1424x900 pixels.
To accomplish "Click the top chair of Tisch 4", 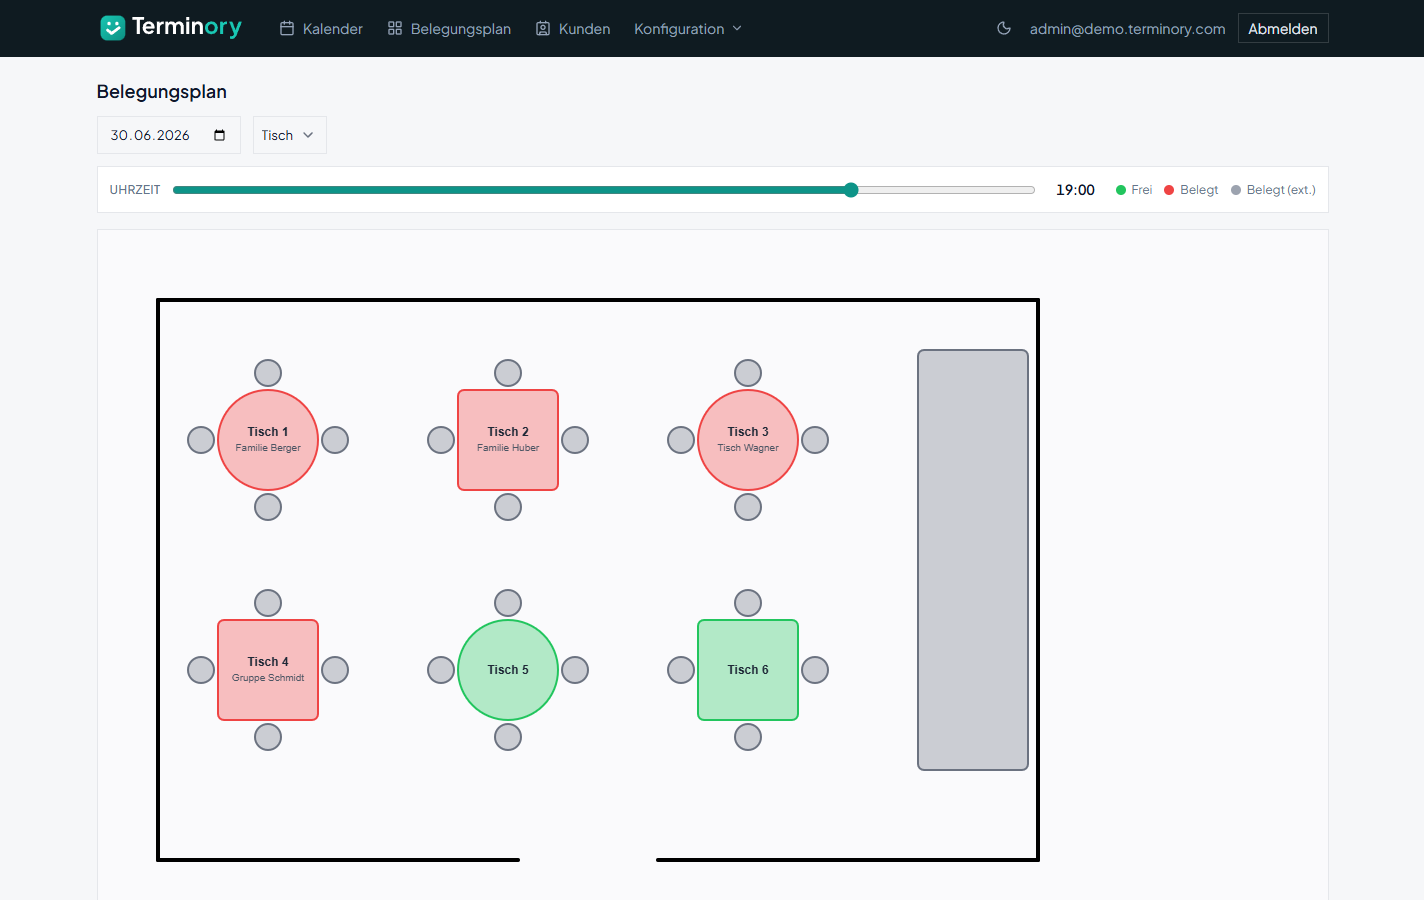I will (x=268, y=603).
